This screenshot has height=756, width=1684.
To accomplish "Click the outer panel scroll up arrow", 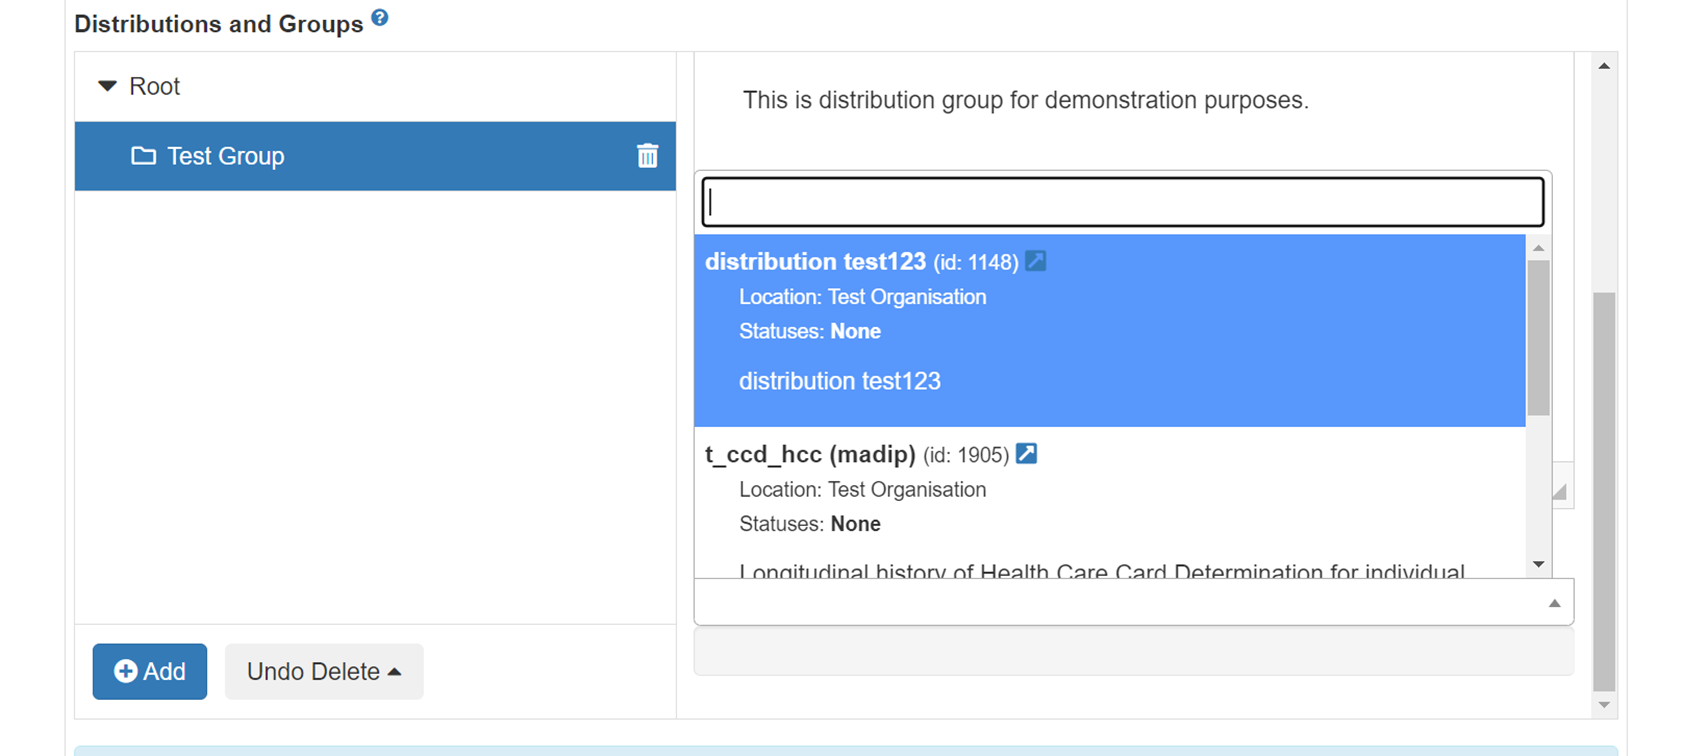I will 1604,66.
